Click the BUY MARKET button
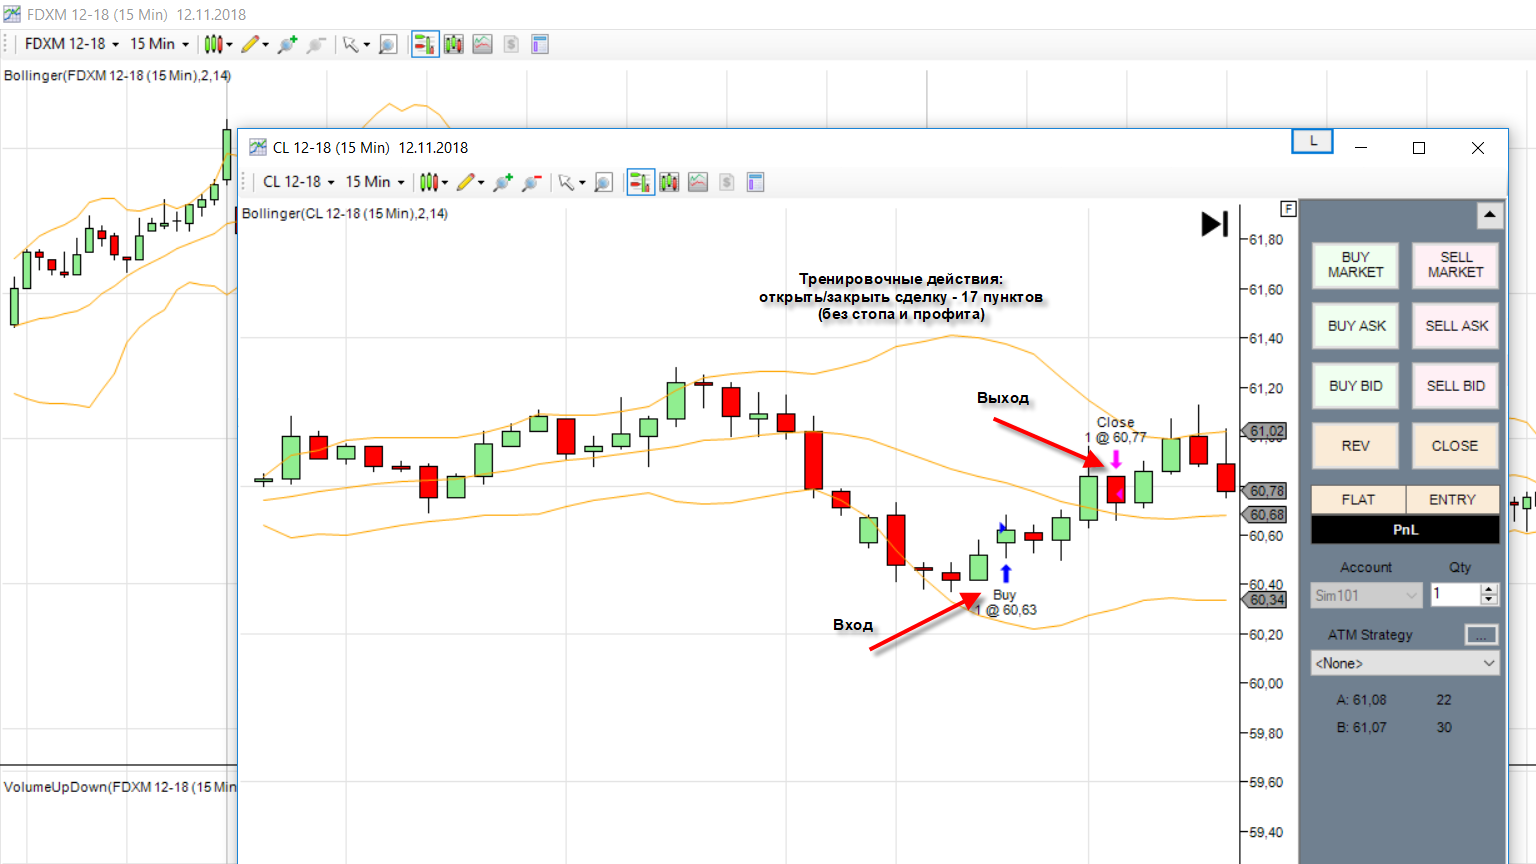1536x864 pixels. (x=1355, y=265)
